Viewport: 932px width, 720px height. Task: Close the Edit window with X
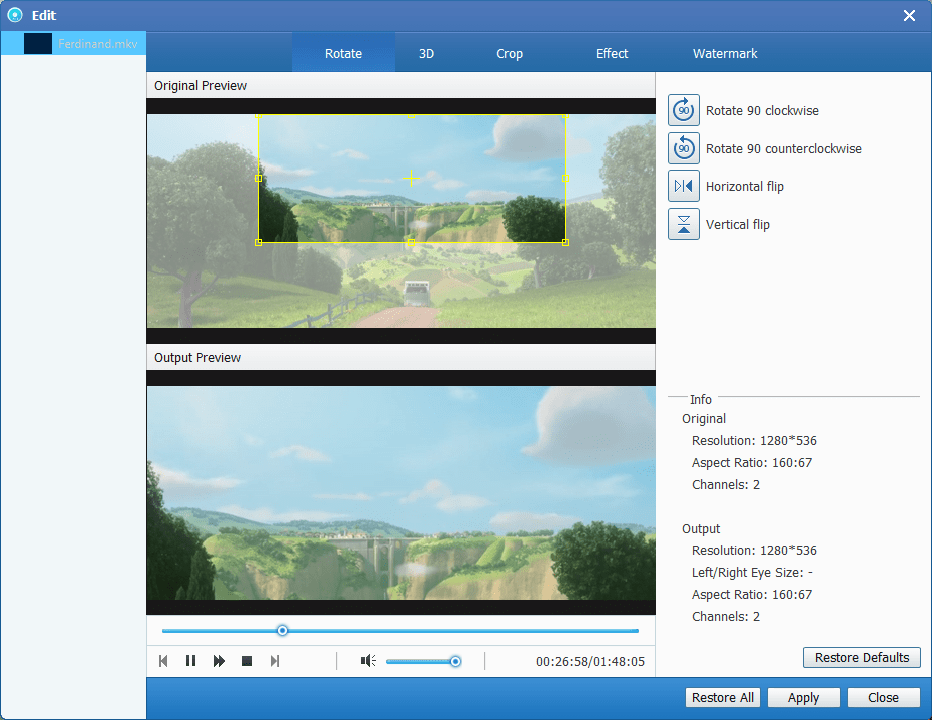[x=909, y=15]
